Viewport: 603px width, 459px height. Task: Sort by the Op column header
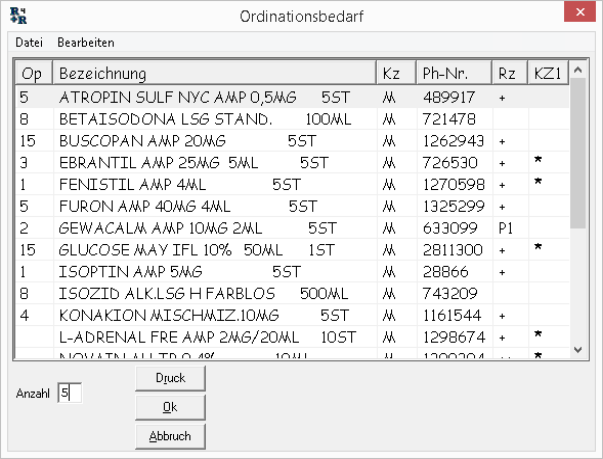[x=33, y=73]
